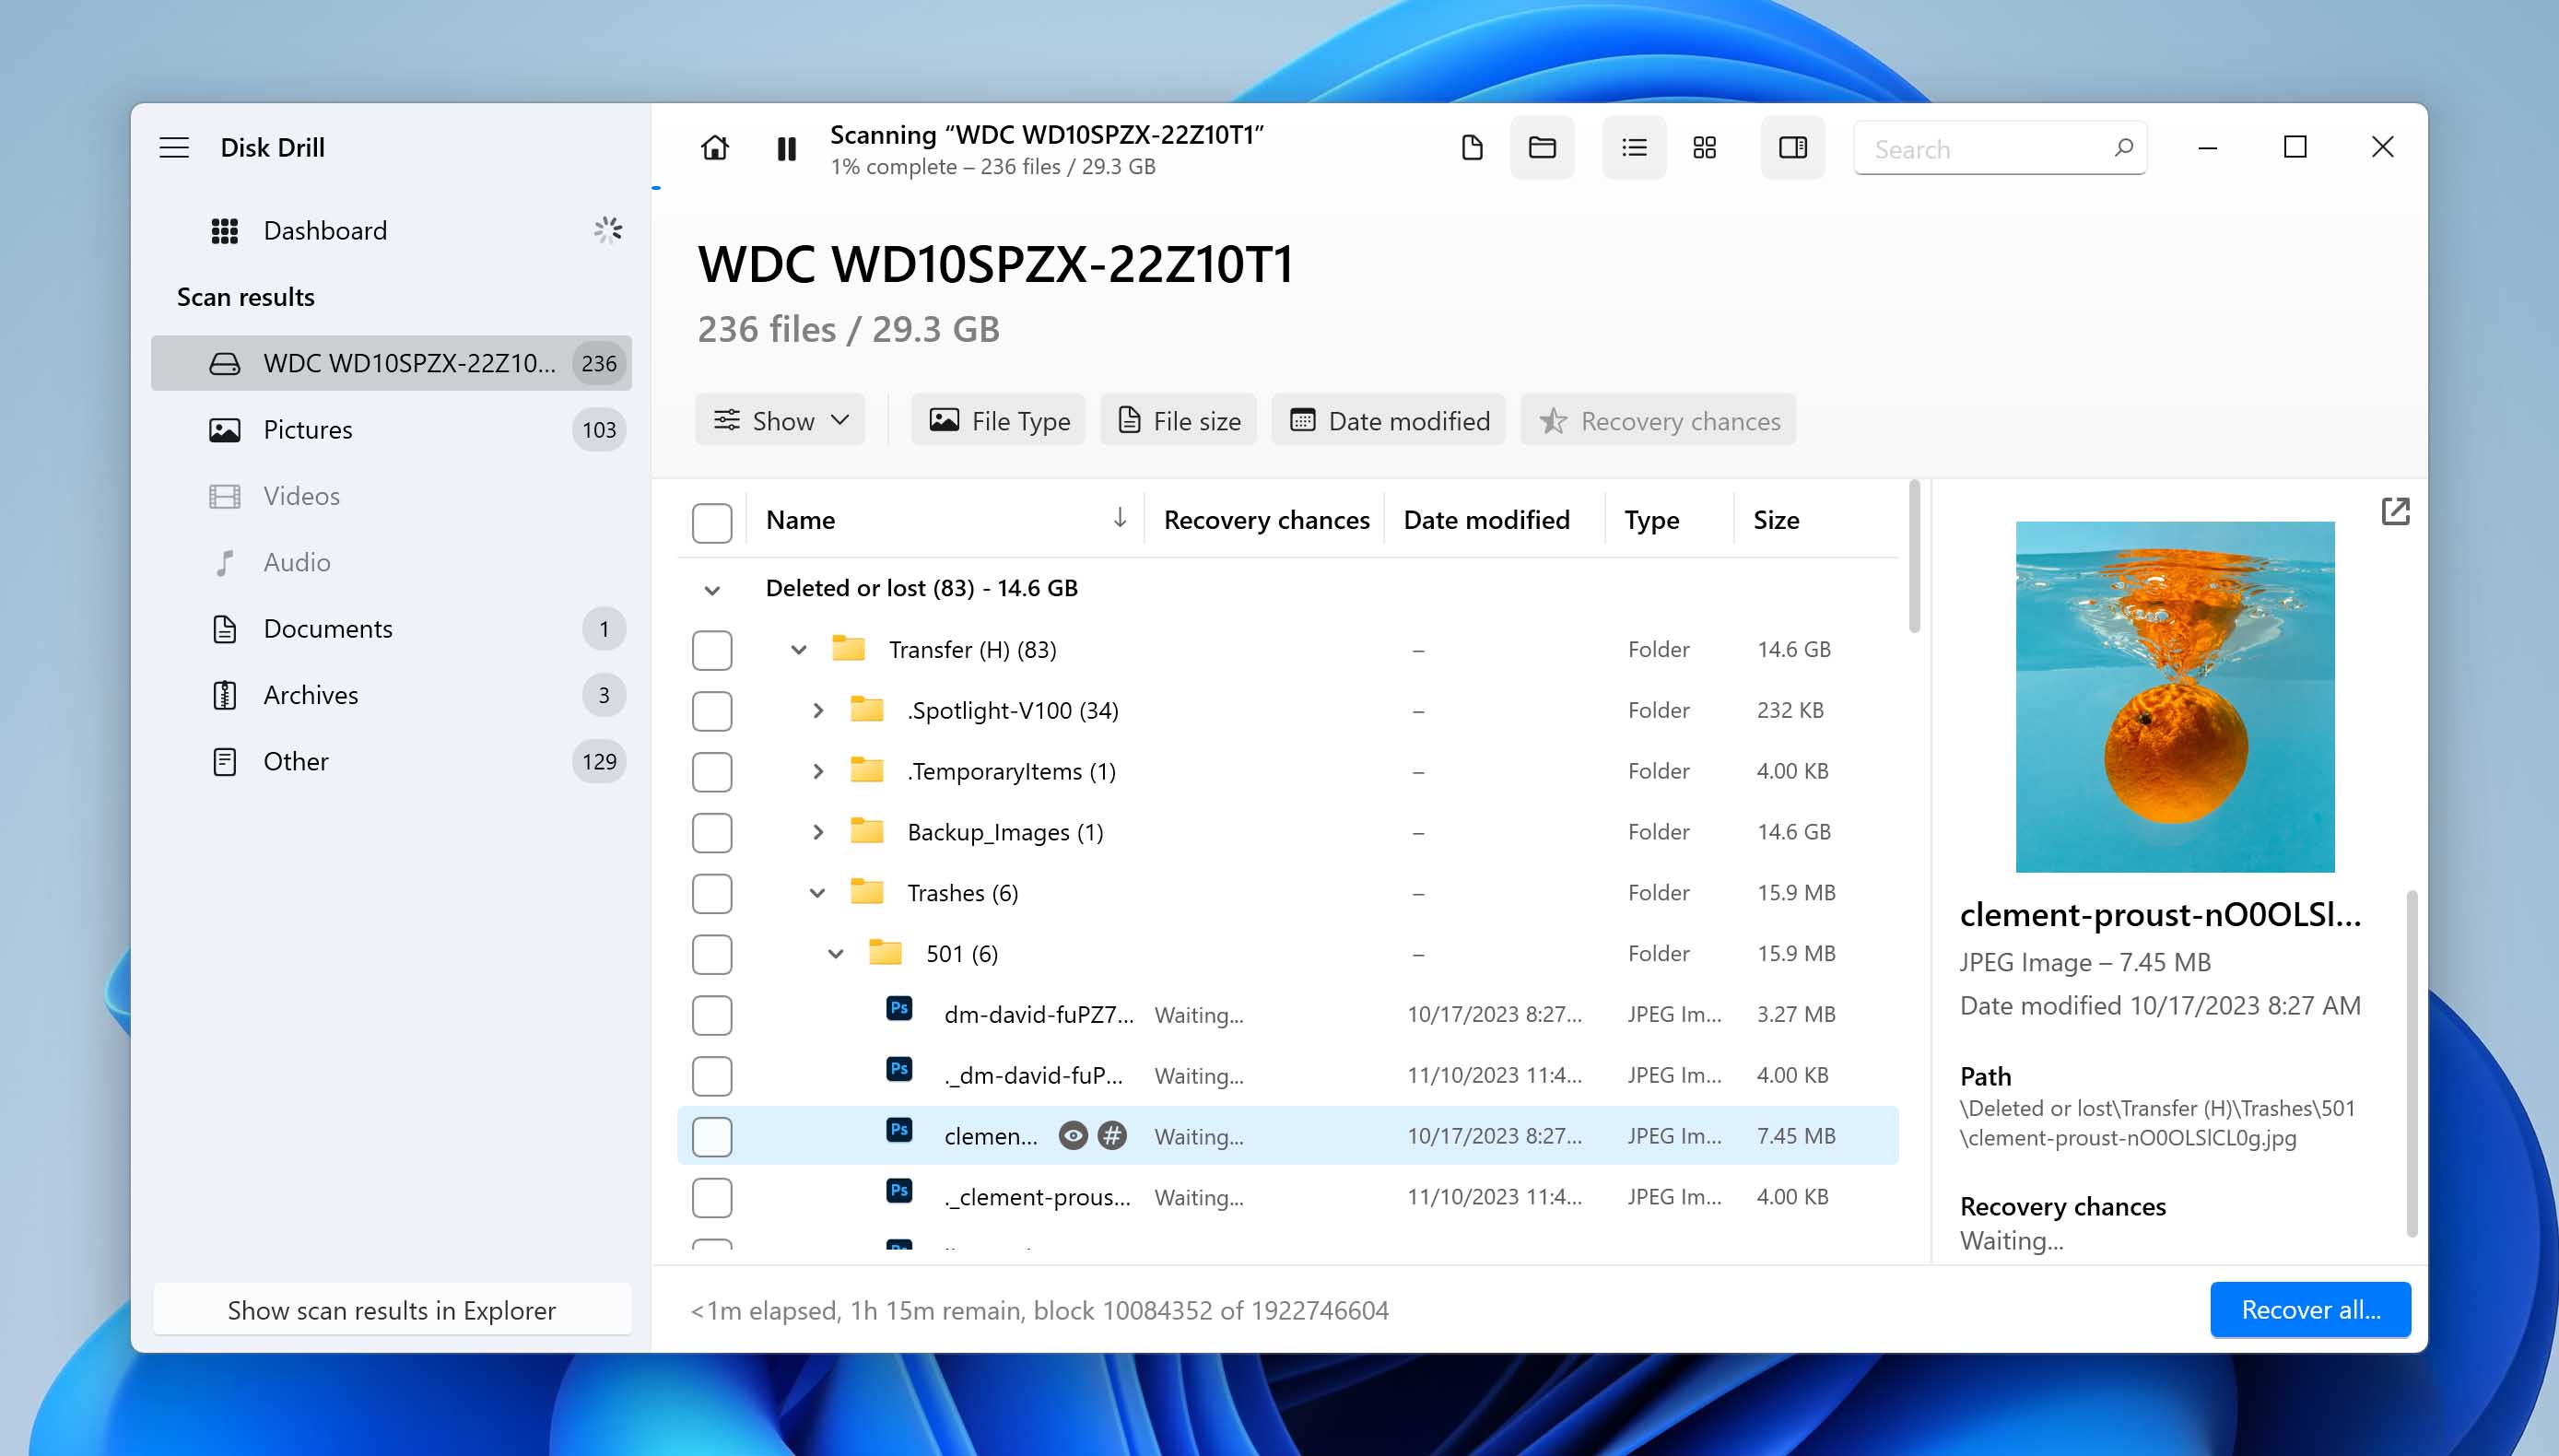Click the Trashes folder icon
The width and height of the screenshot is (2559, 1456).
click(866, 892)
